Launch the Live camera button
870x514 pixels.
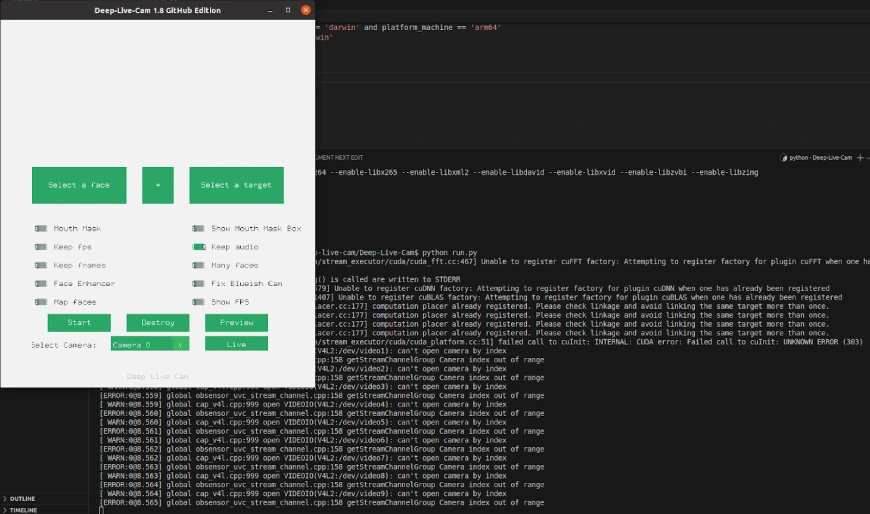coord(236,344)
